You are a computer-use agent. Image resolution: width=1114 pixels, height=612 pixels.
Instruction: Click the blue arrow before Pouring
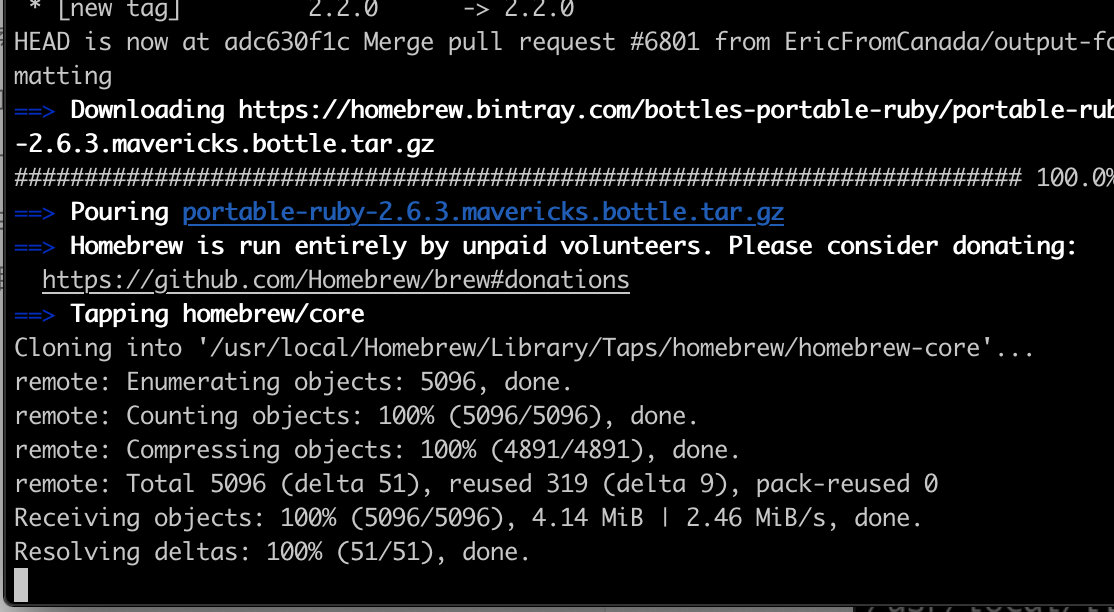coord(34,213)
